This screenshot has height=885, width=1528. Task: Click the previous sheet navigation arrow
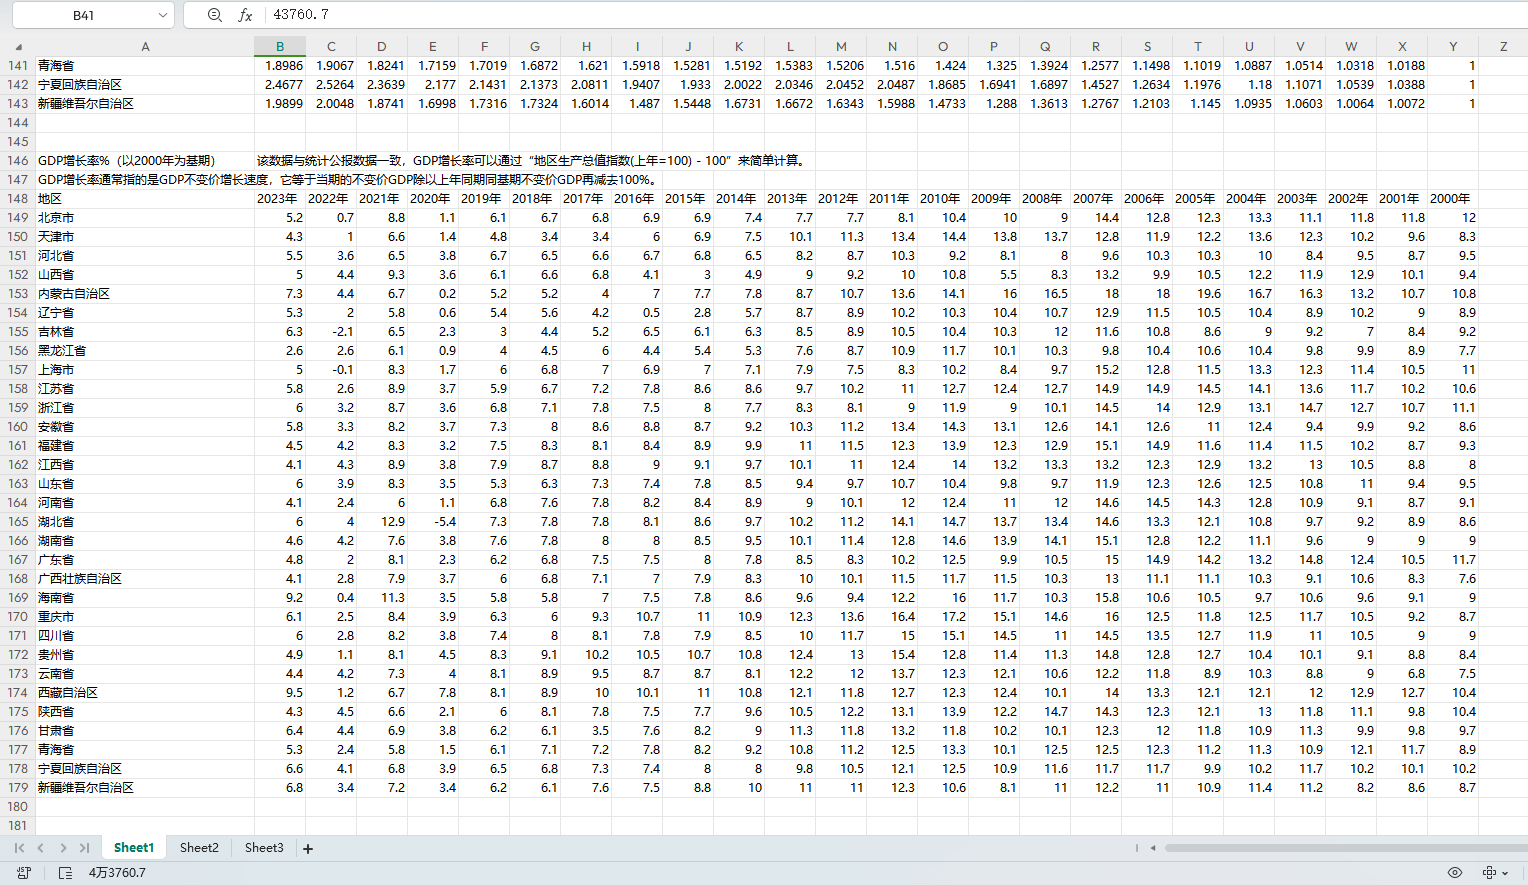click(x=39, y=847)
